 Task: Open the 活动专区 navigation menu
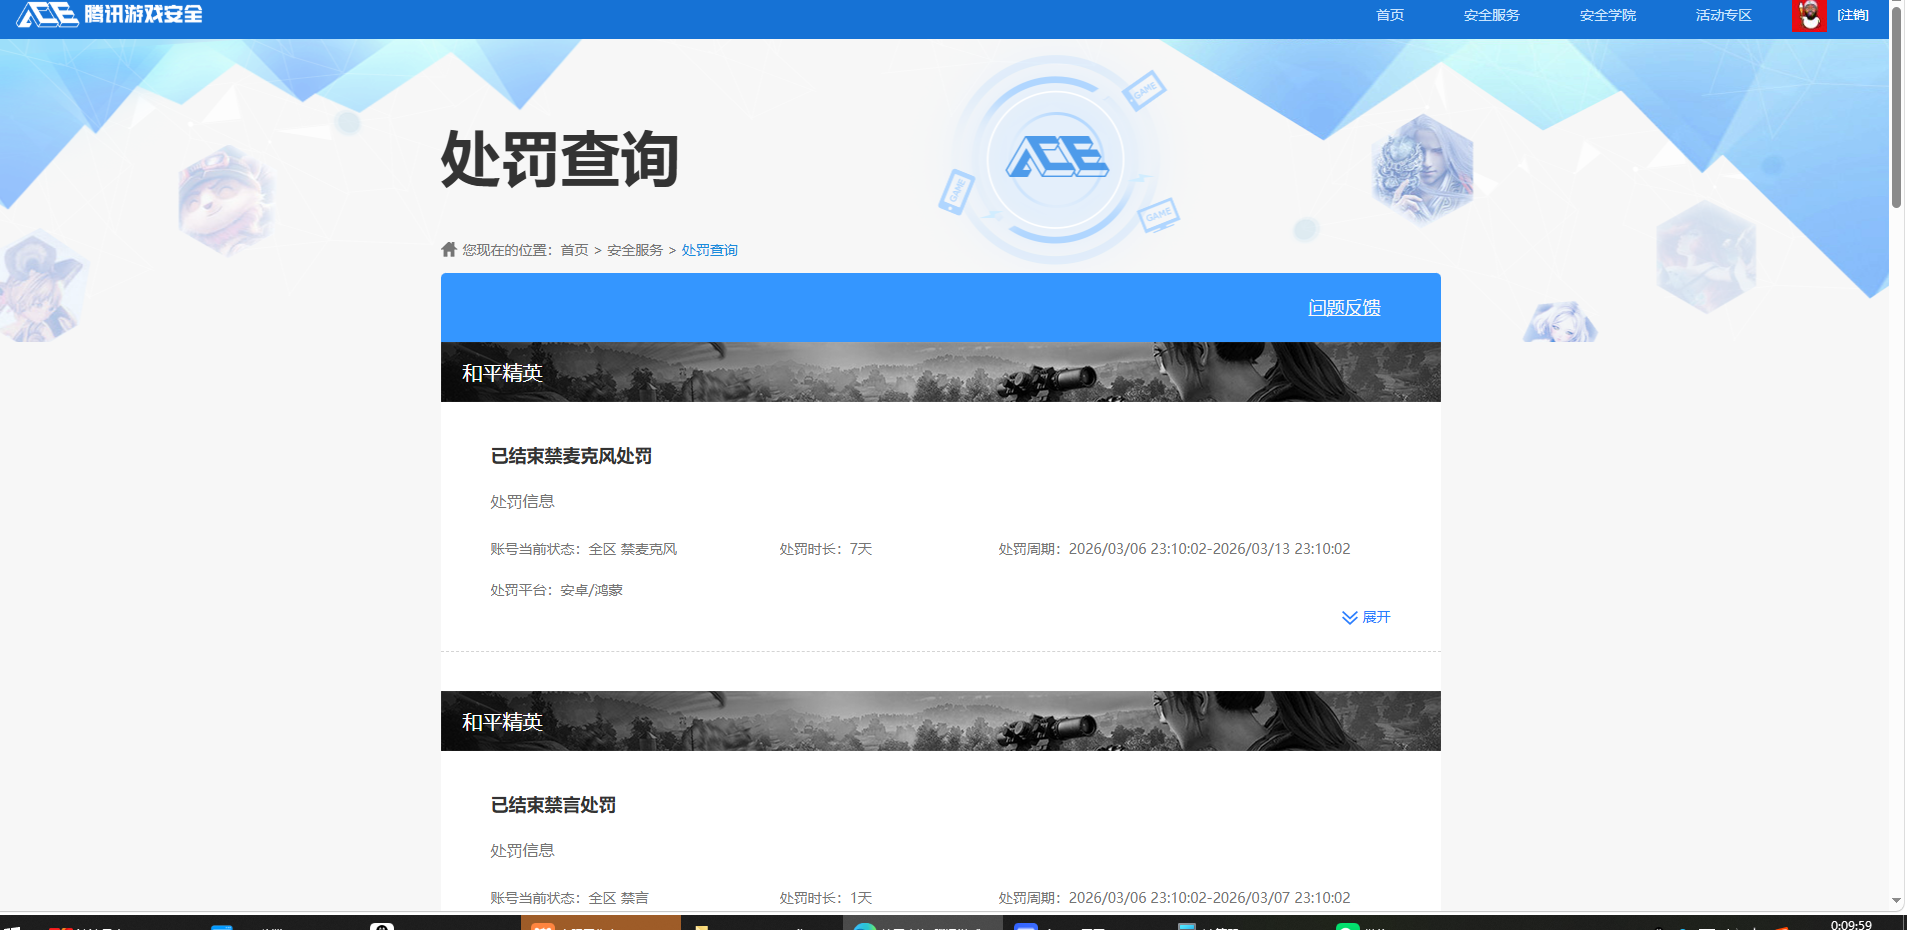(x=1723, y=15)
